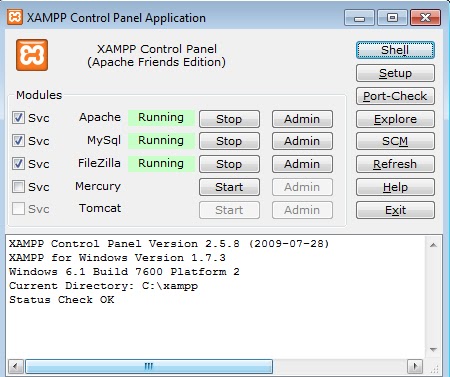The height and width of the screenshot is (377, 450).
Task: Open the Shell button
Action: point(395,50)
